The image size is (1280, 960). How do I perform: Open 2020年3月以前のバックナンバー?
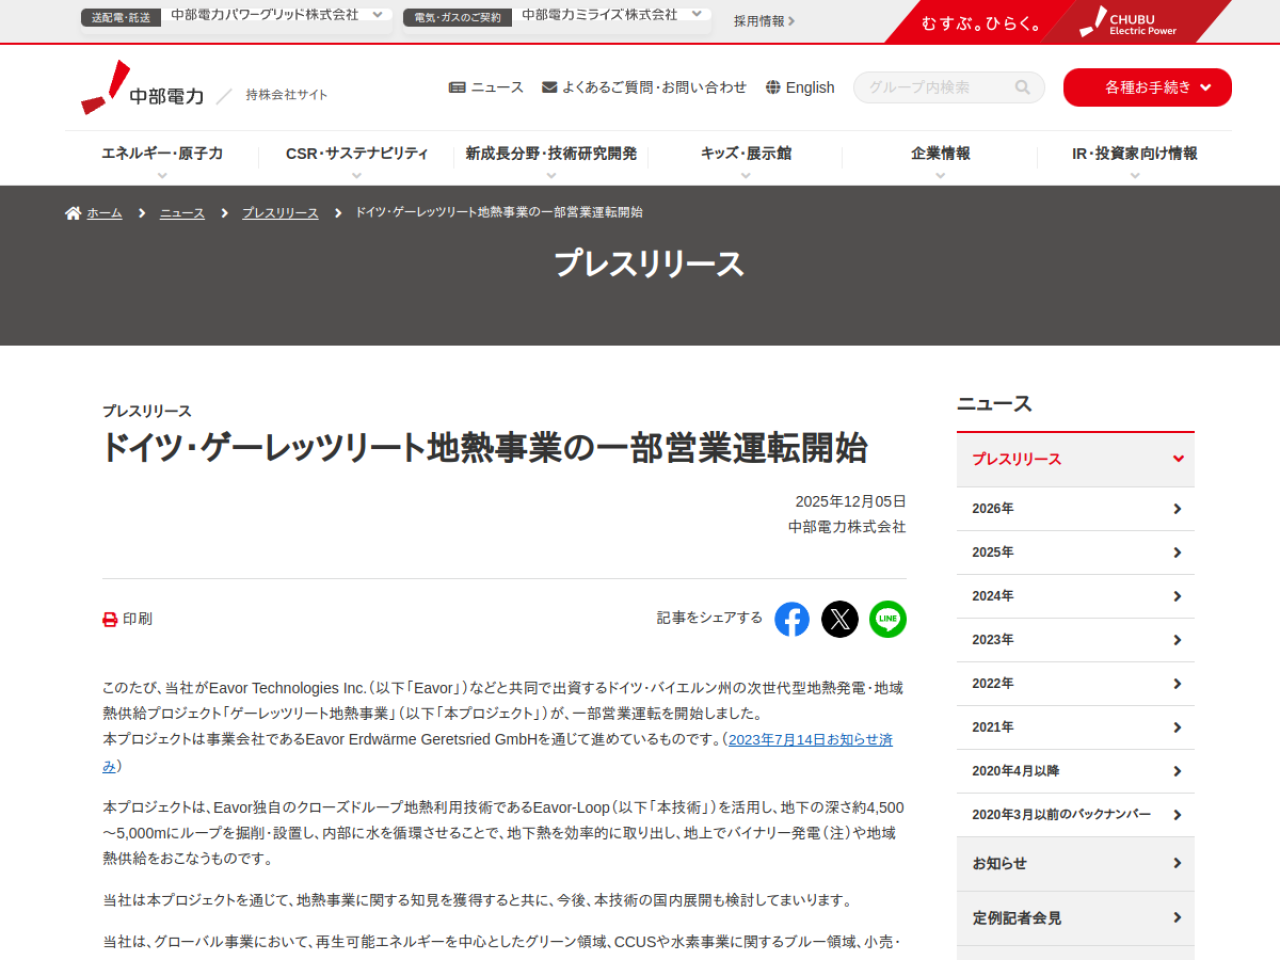click(1076, 815)
